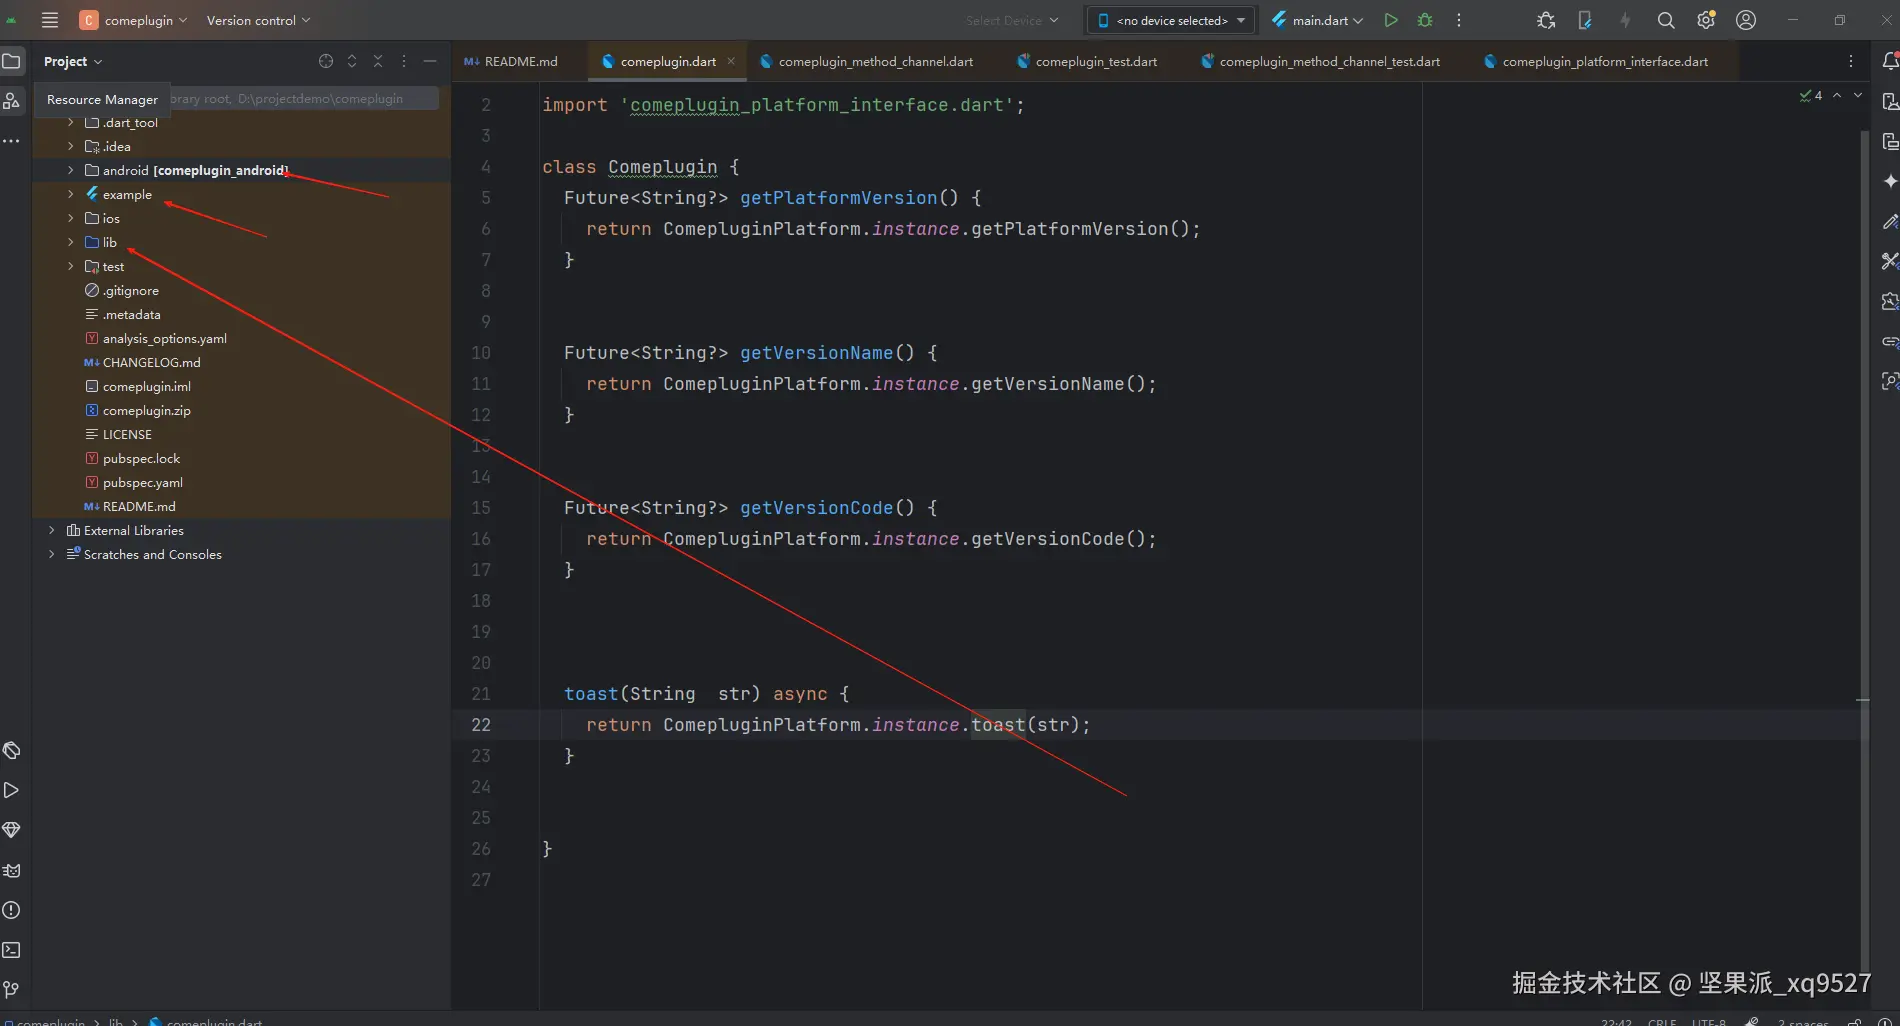
Task: Open the main hamburger menu
Action: [50, 20]
